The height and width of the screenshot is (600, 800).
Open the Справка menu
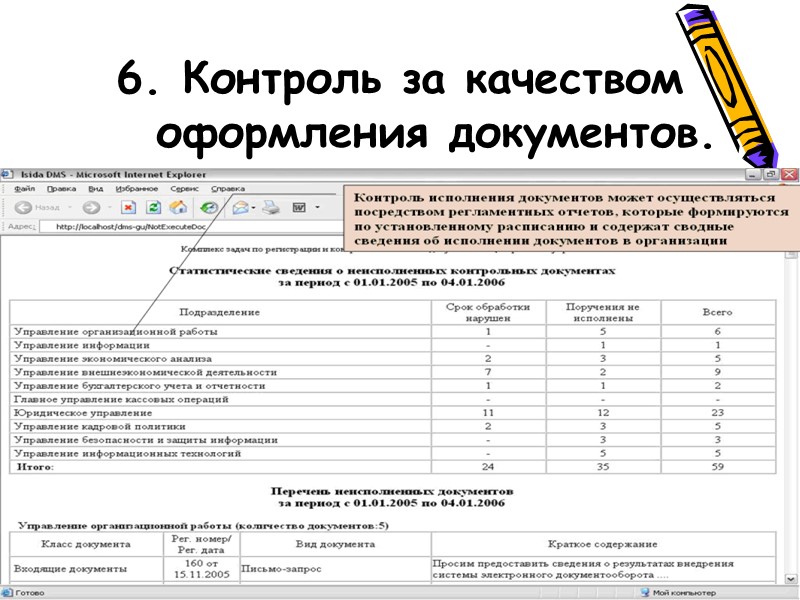click(x=228, y=189)
